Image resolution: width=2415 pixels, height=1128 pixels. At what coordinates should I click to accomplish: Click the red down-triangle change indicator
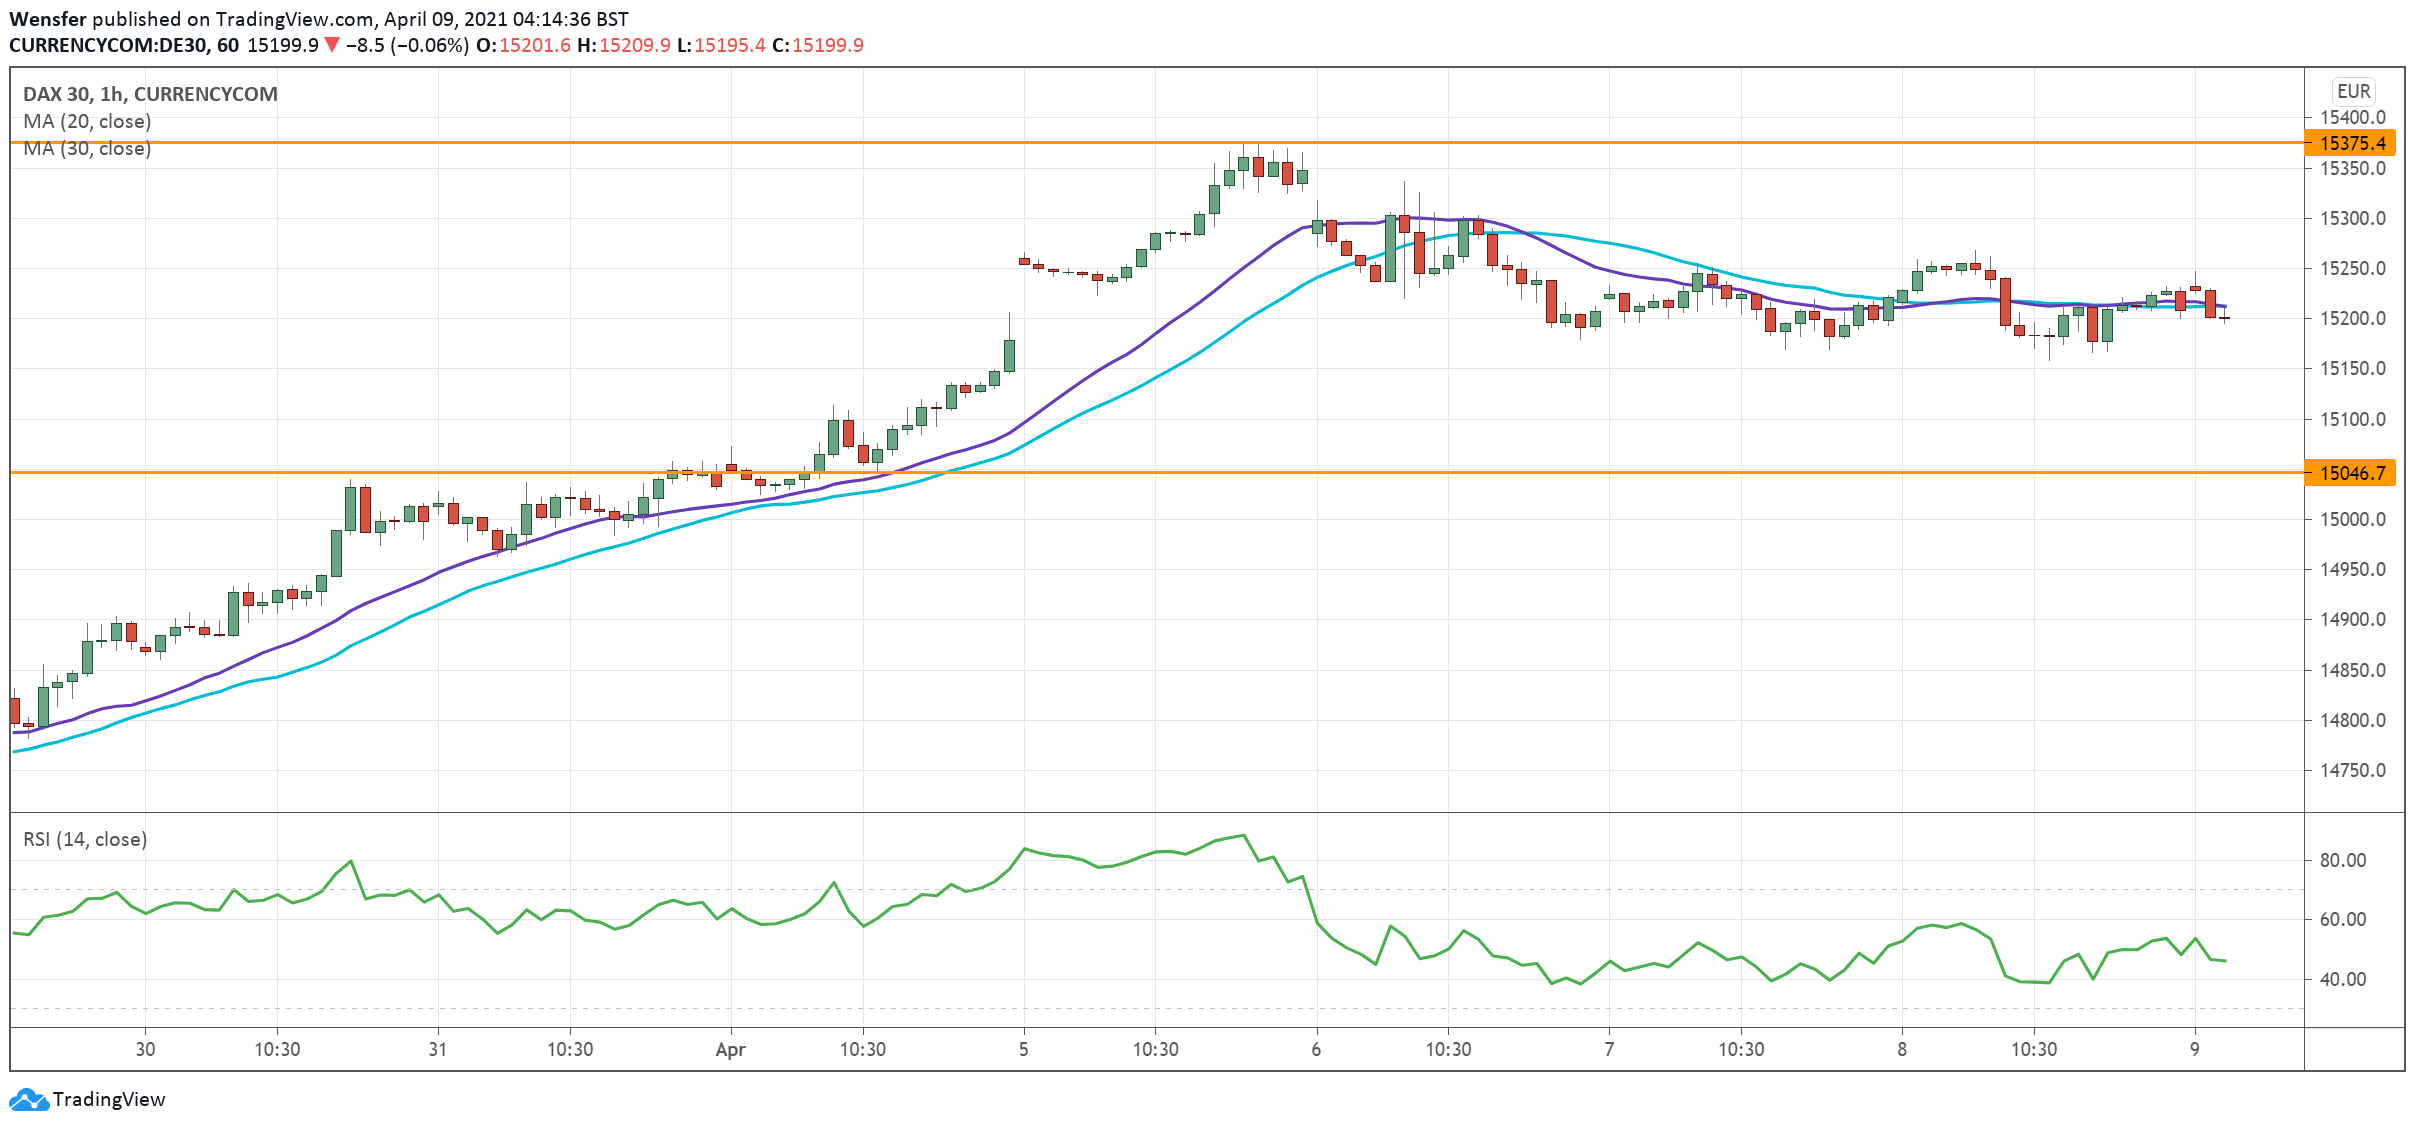(x=332, y=45)
